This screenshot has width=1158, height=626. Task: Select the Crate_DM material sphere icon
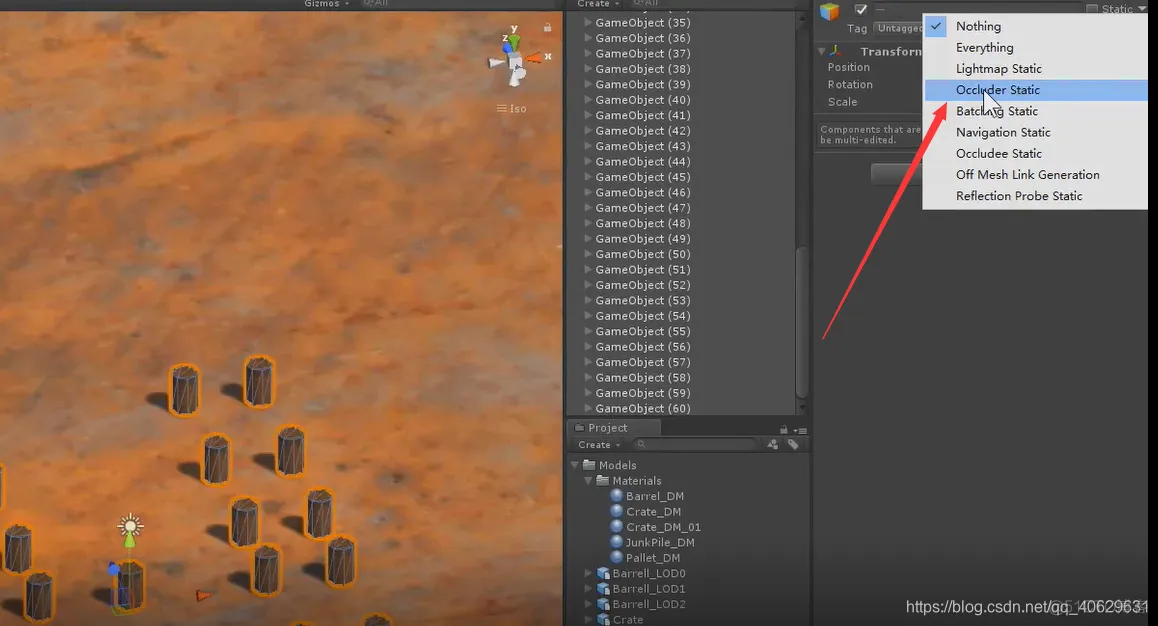tap(617, 511)
